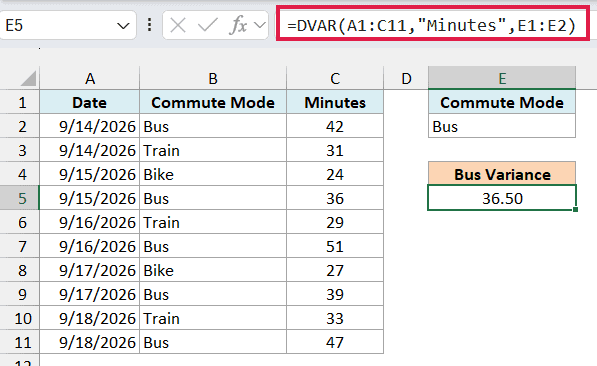Click the Minutes cell showing 39
This screenshot has height=366, width=597.
335,294
